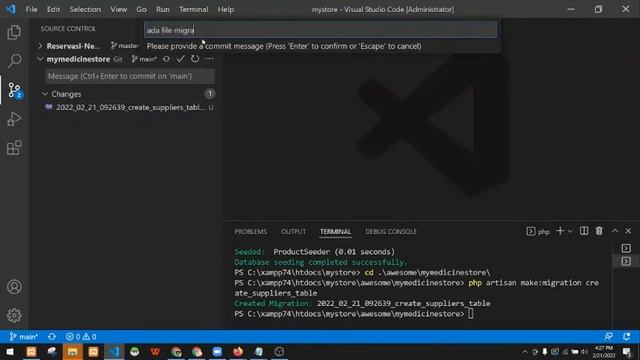Switch to the Terminal panel tab

(335, 231)
